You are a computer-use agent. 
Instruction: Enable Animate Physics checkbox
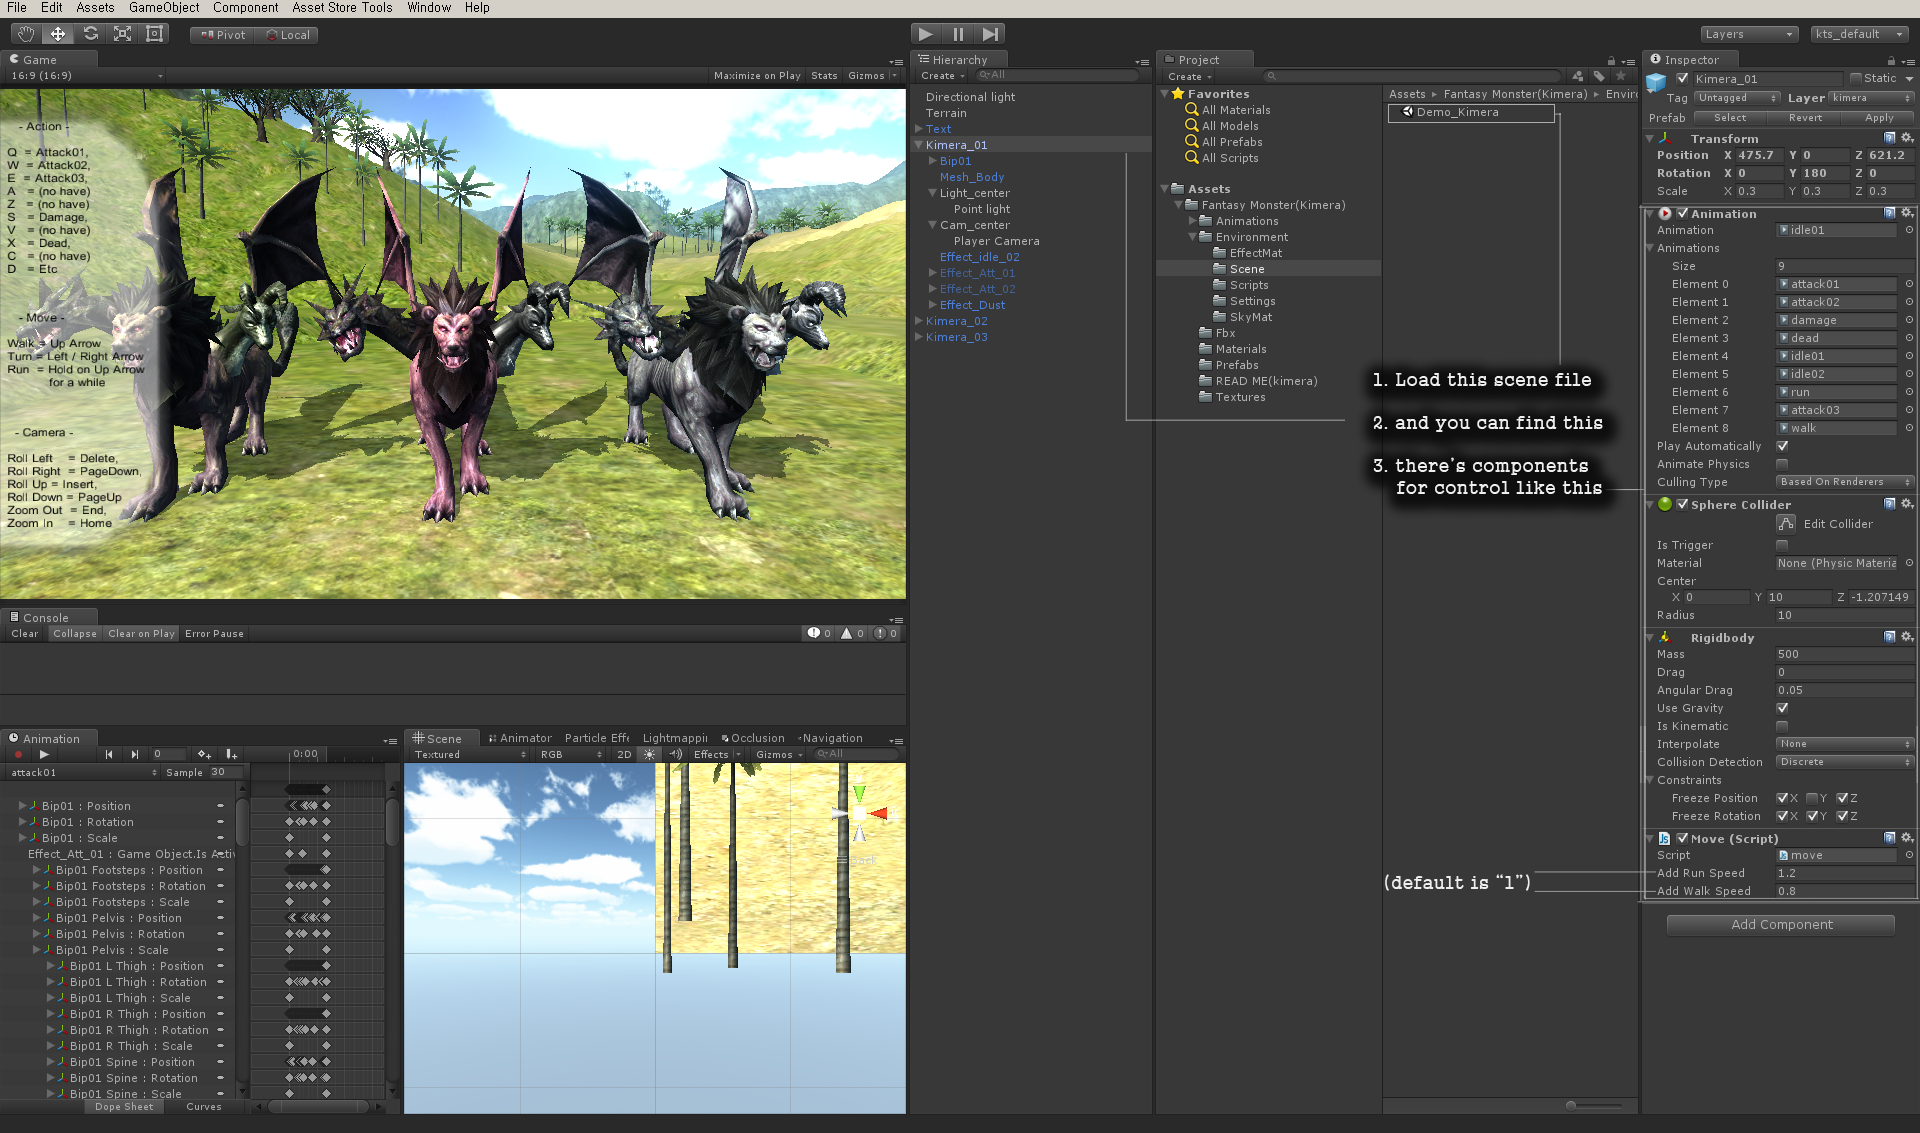[x=1782, y=464]
